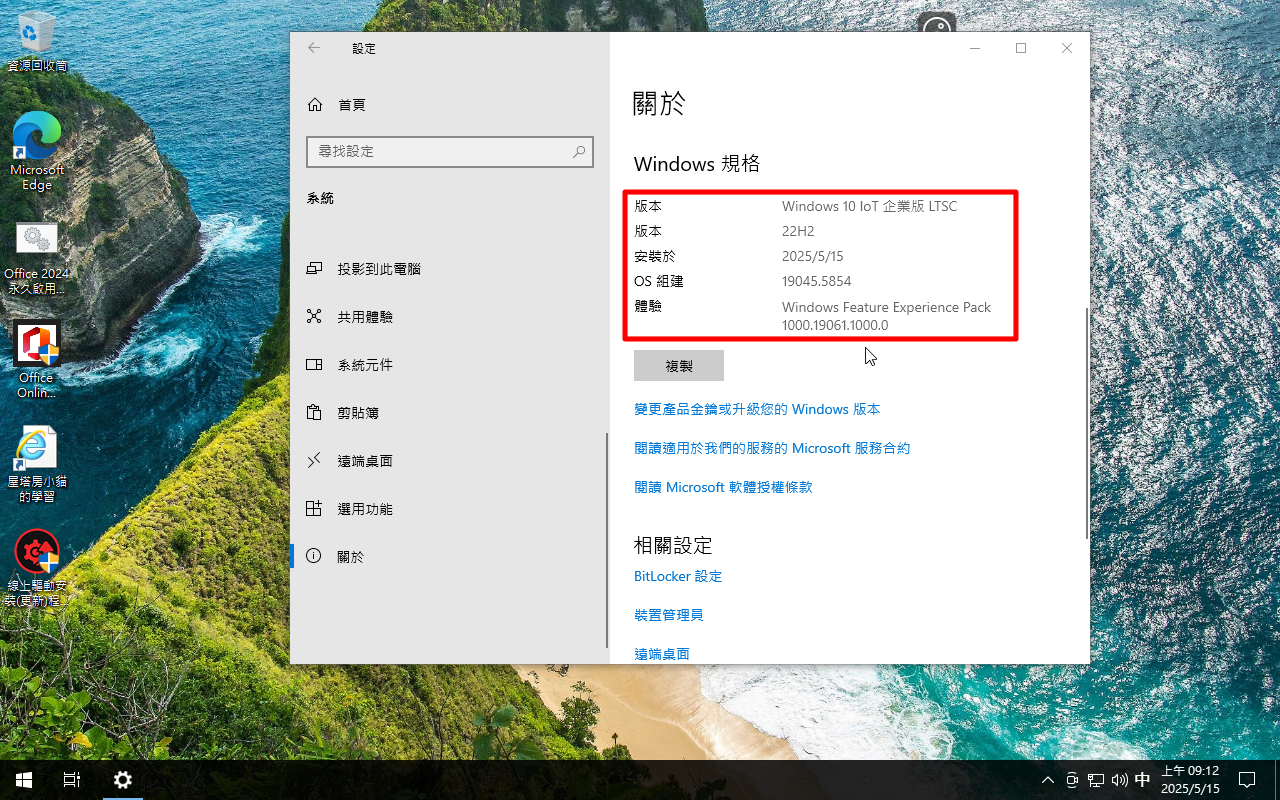Select the Office Online desktop icon
This screenshot has height=800, width=1280.
[x=37, y=360]
